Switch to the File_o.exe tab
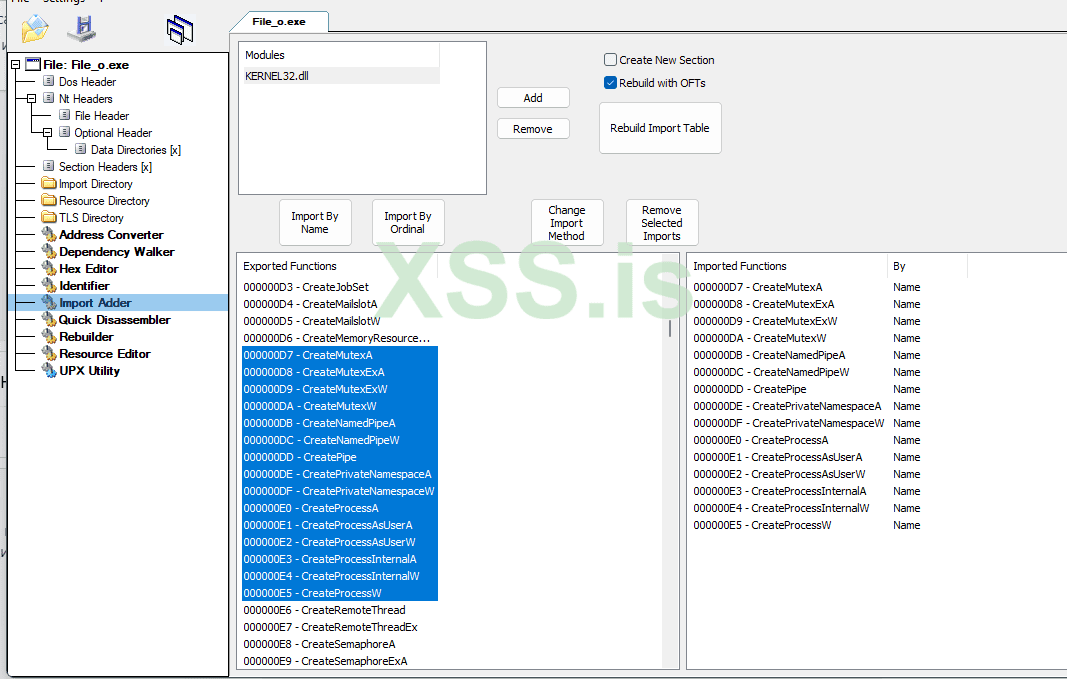This screenshot has height=679, width=1067. [279, 22]
